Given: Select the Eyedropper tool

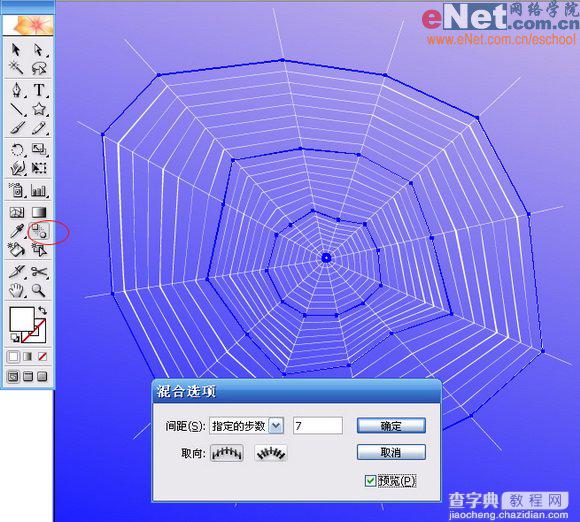Looking at the screenshot, I should click(17, 231).
